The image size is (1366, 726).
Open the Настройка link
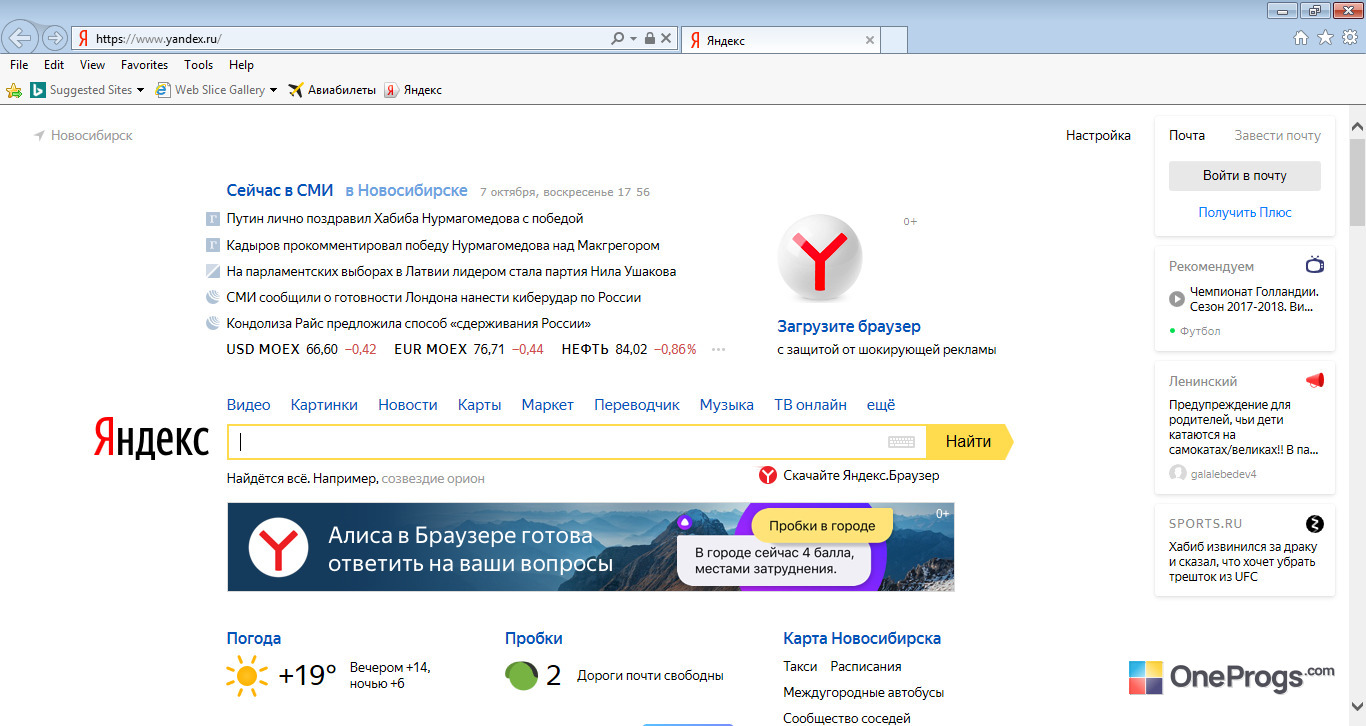coord(1098,135)
